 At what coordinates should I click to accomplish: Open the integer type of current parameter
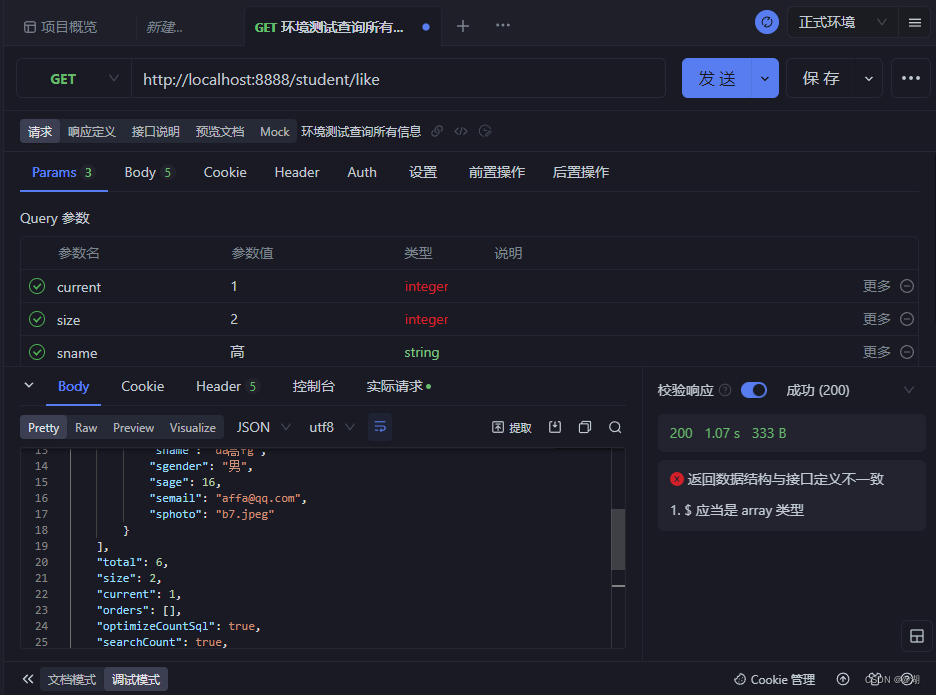click(x=426, y=287)
